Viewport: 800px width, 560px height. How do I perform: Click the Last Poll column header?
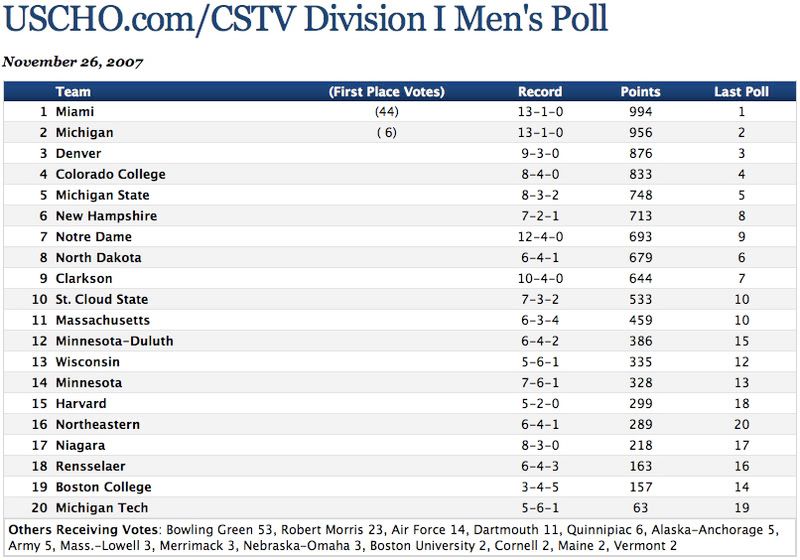pos(741,92)
